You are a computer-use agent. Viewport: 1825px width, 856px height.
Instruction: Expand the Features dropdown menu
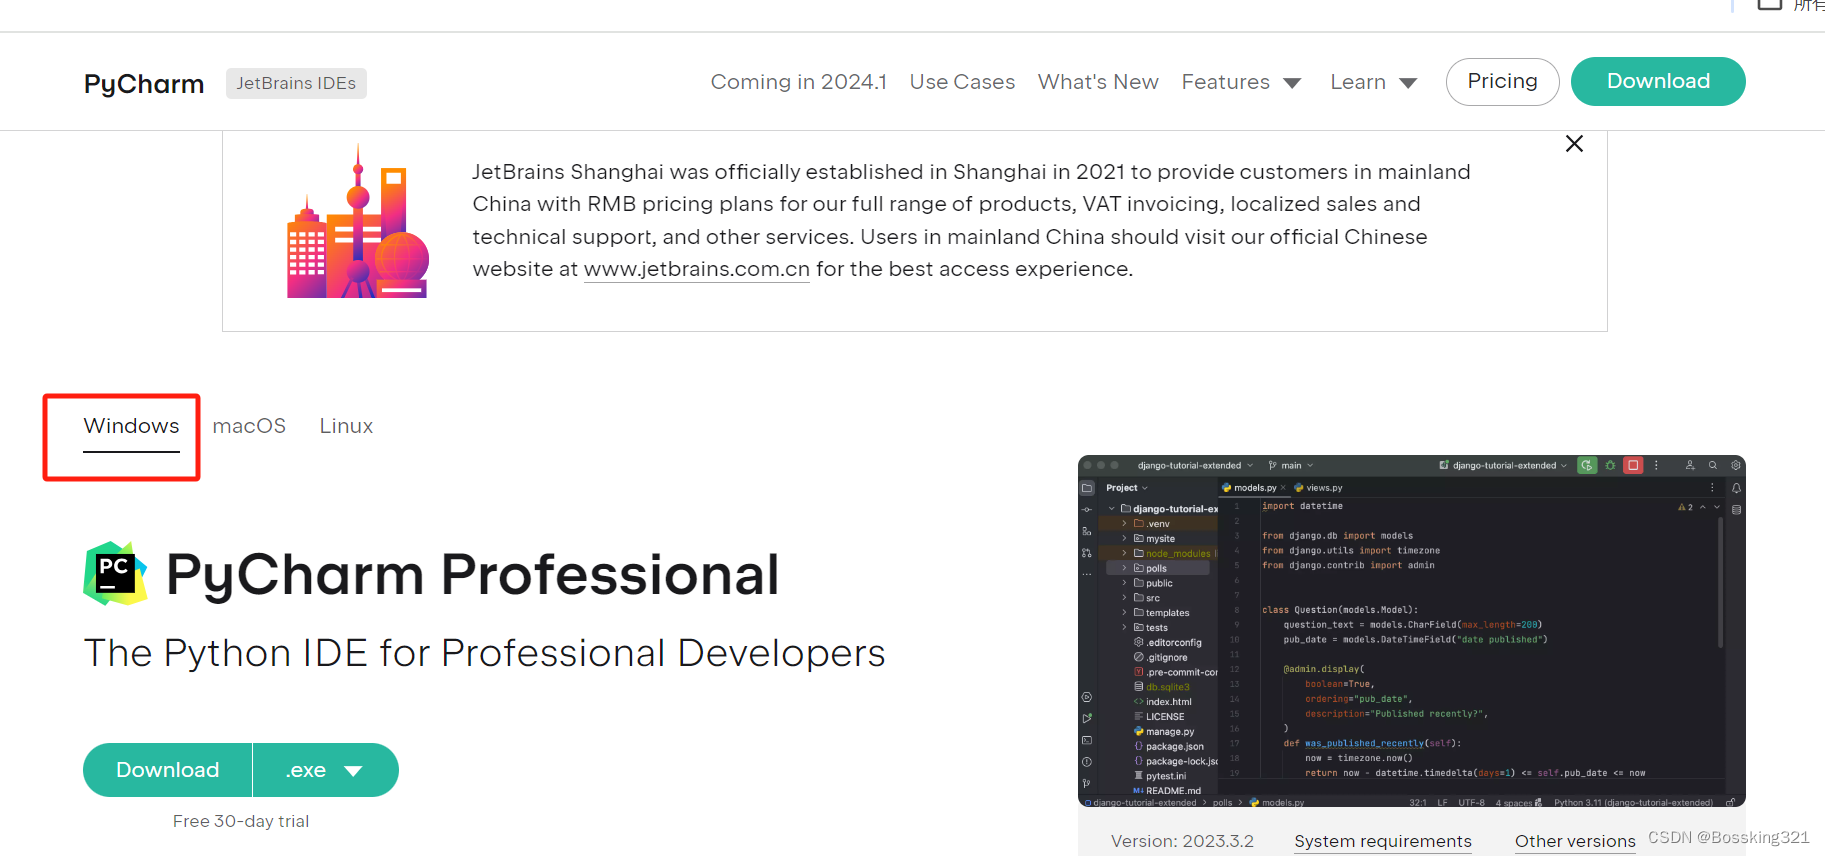tap(1241, 82)
